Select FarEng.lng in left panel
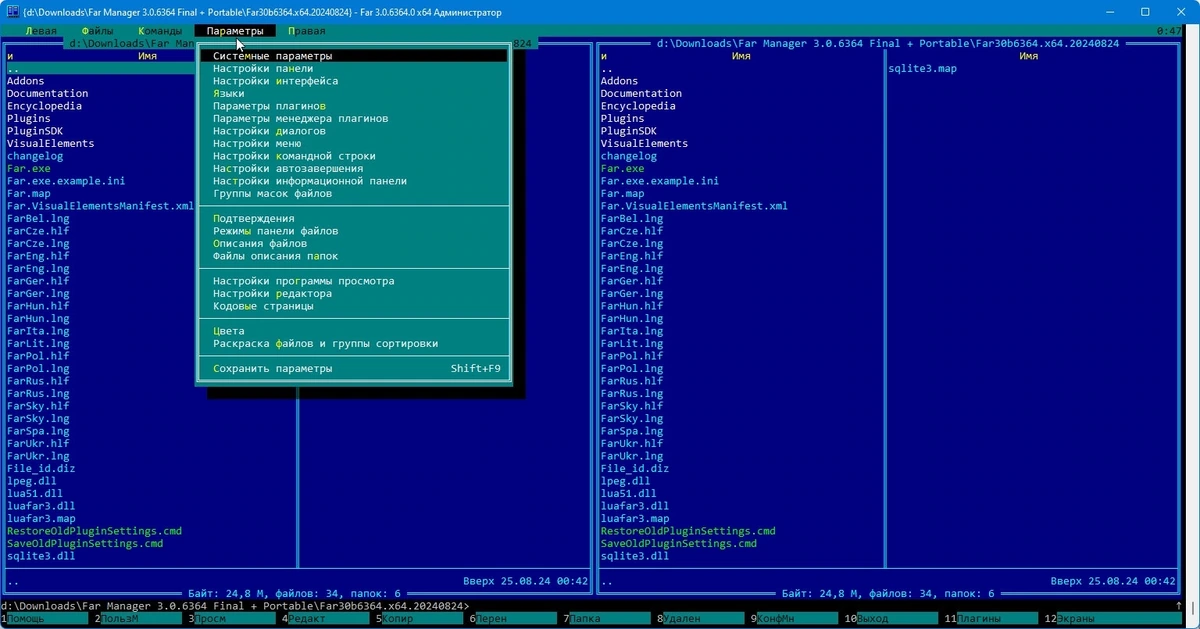The height and width of the screenshot is (629, 1200). [x=38, y=269]
